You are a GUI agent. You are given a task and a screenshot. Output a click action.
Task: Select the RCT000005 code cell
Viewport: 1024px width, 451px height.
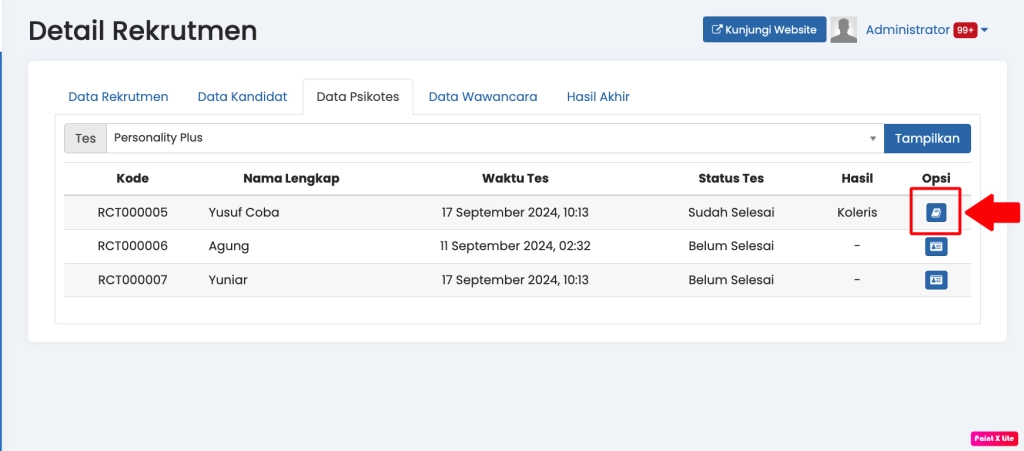132,213
